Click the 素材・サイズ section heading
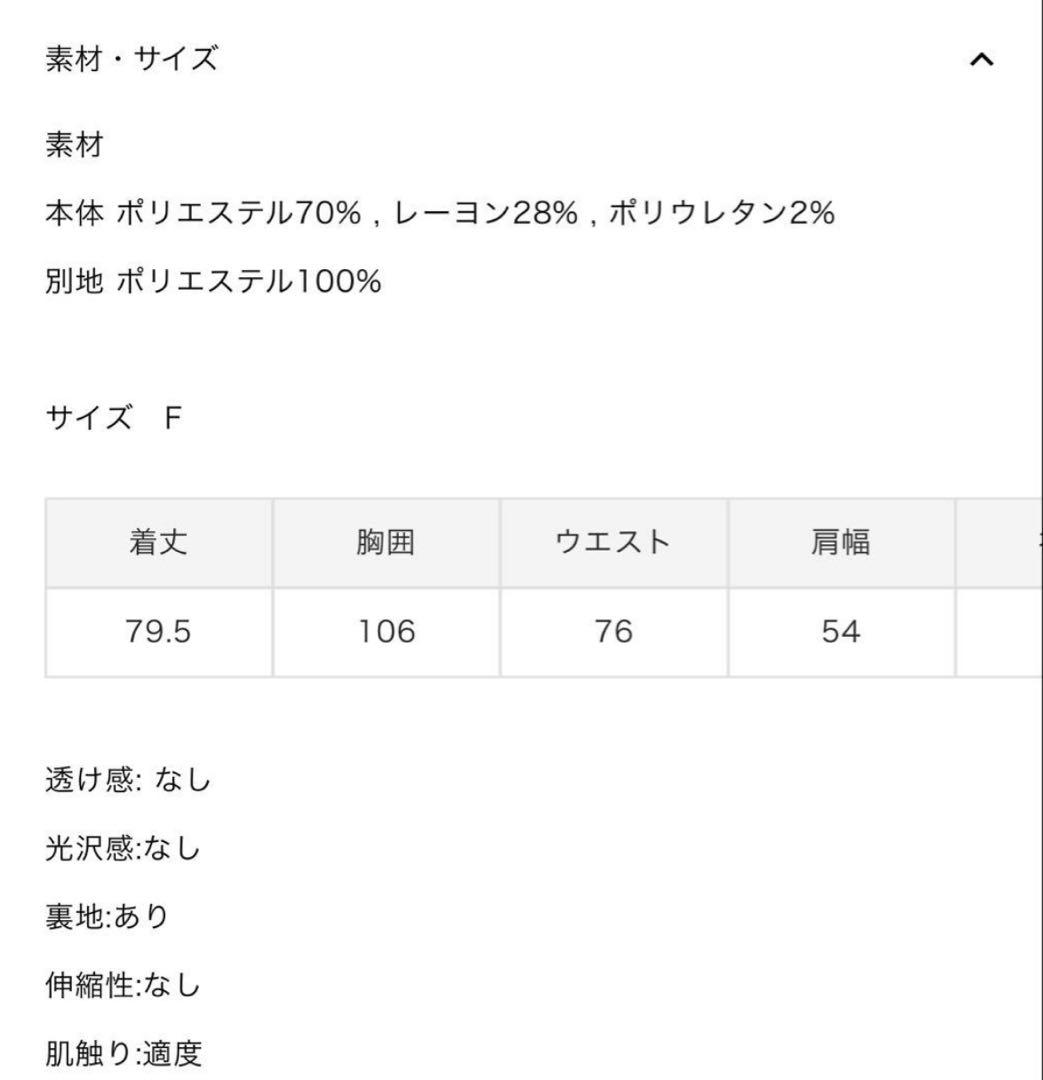1043x1080 pixels. pos(131,60)
